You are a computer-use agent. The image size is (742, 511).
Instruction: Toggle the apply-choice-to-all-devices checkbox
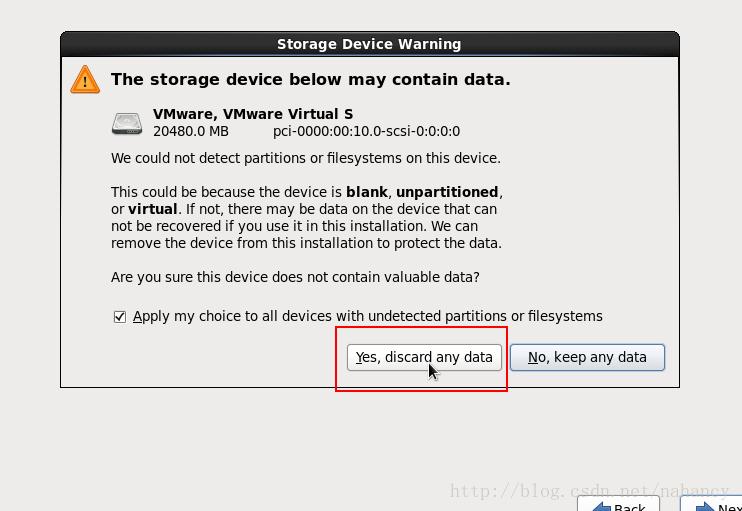point(120,317)
